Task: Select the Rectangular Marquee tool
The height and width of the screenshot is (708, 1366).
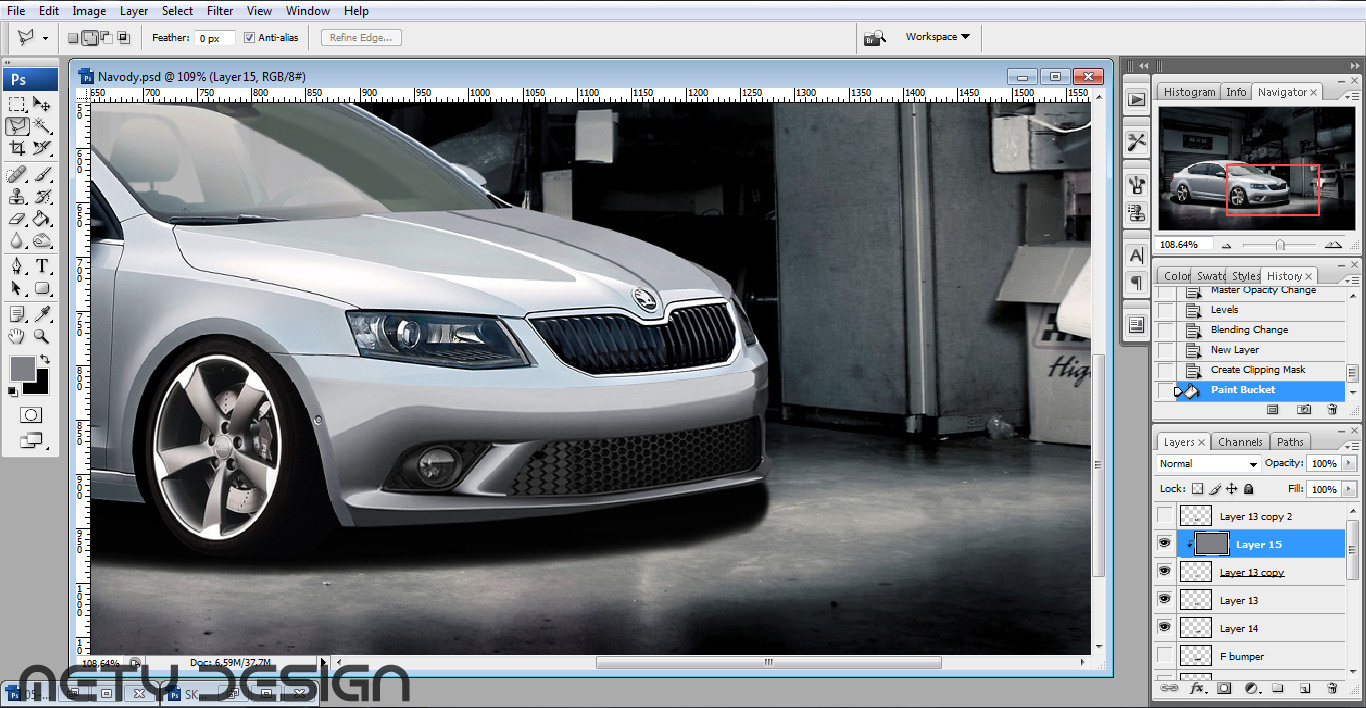Action: [17, 104]
